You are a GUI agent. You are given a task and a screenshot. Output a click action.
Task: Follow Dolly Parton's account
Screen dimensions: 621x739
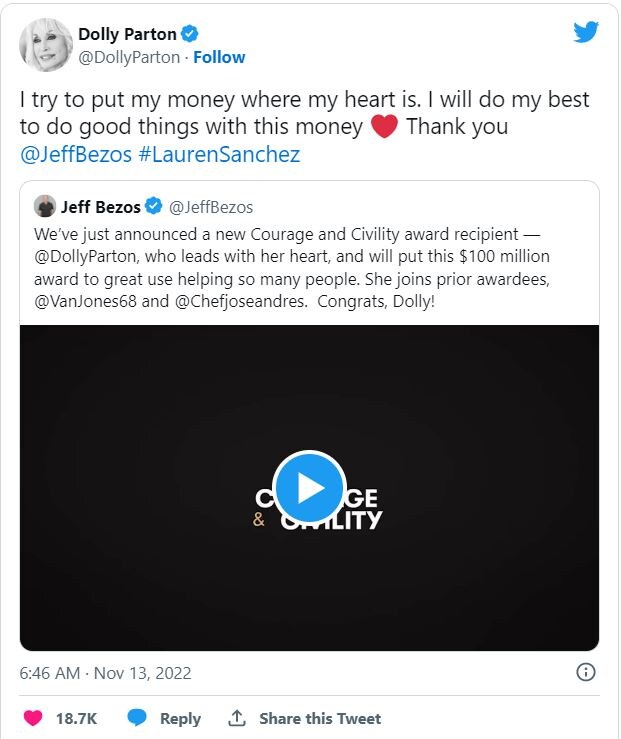[x=219, y=57]
